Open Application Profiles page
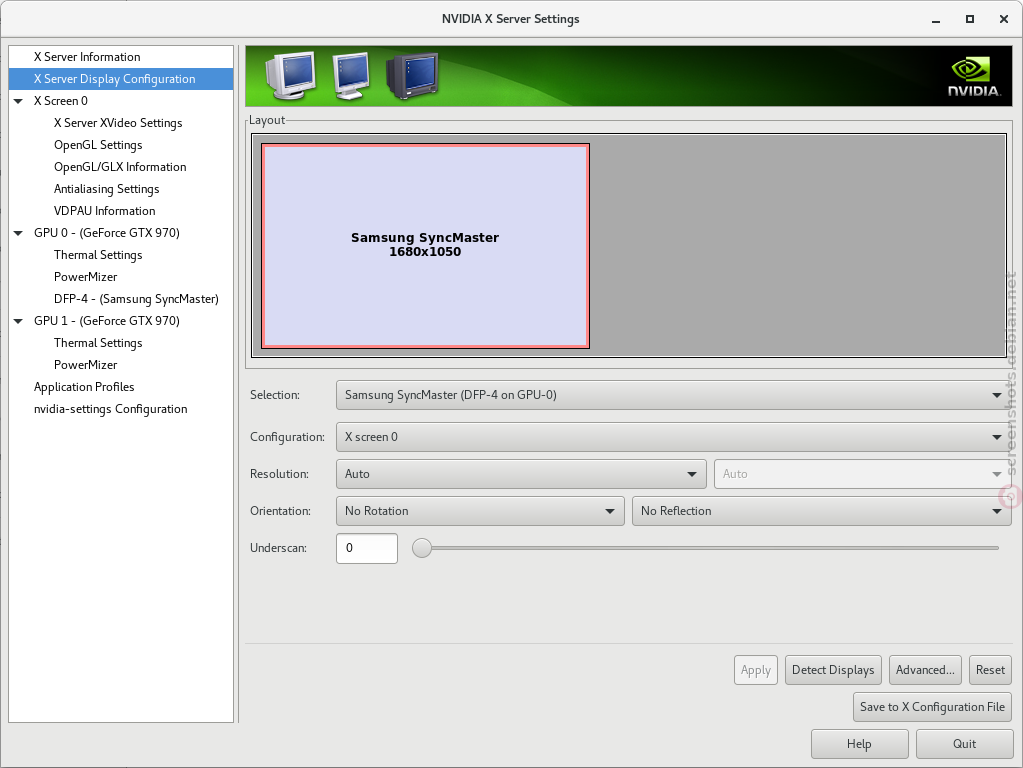Viewport: 1023px width, 768px height. pyautogui.click(x=121, y=387)
